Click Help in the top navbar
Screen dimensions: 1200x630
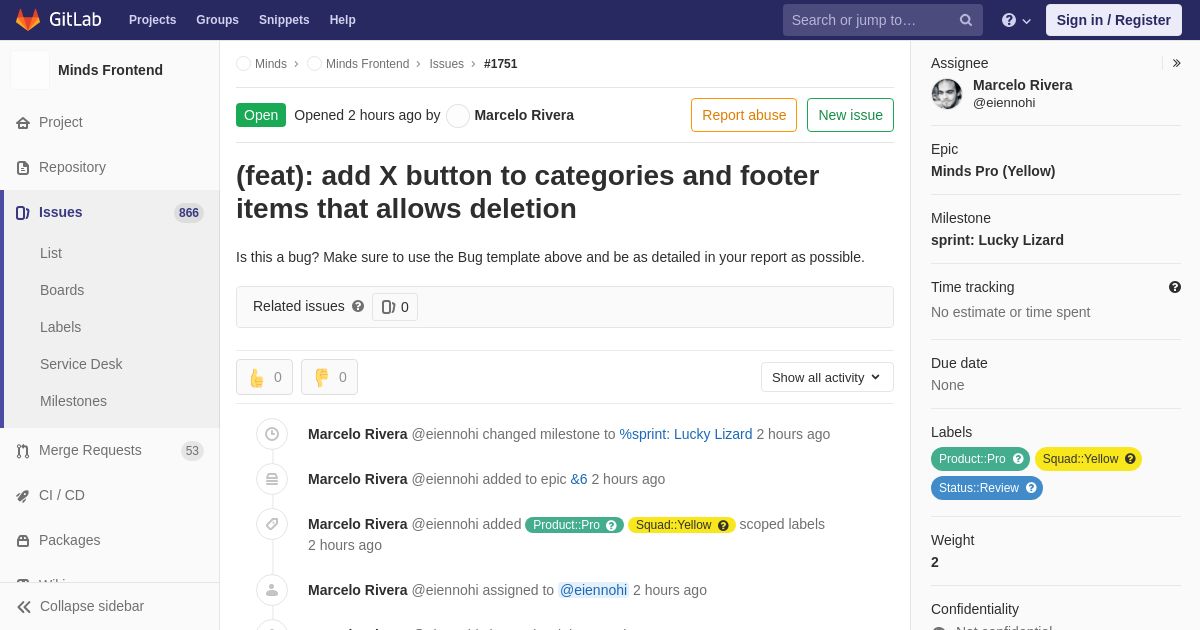pyautogui.click(x=343, y=20)
